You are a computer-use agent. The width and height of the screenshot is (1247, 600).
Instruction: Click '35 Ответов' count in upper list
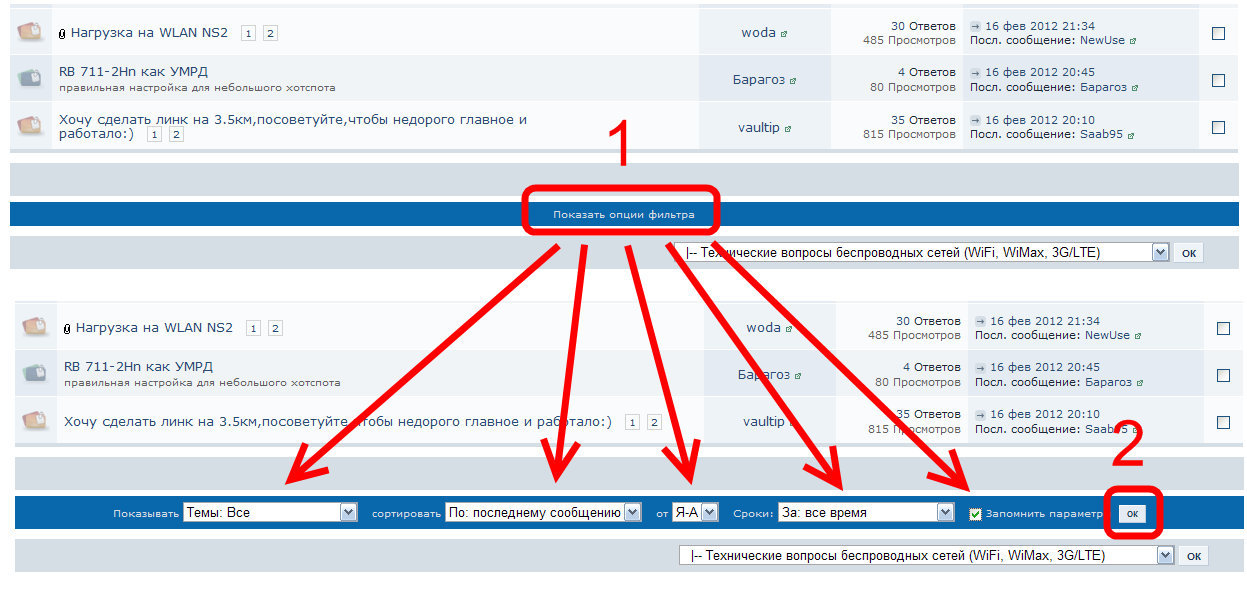pyautogui.click(x=923, y=120)
